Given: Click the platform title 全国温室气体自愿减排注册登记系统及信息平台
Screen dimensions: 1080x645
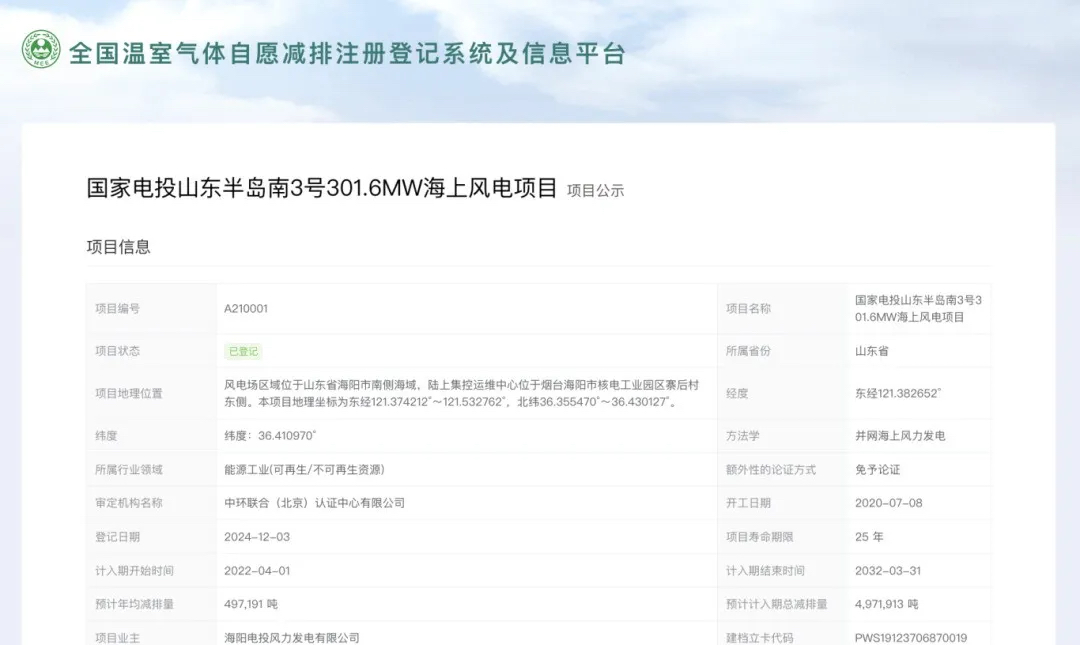Looking at the screenshot, I should tap(347, 53).
